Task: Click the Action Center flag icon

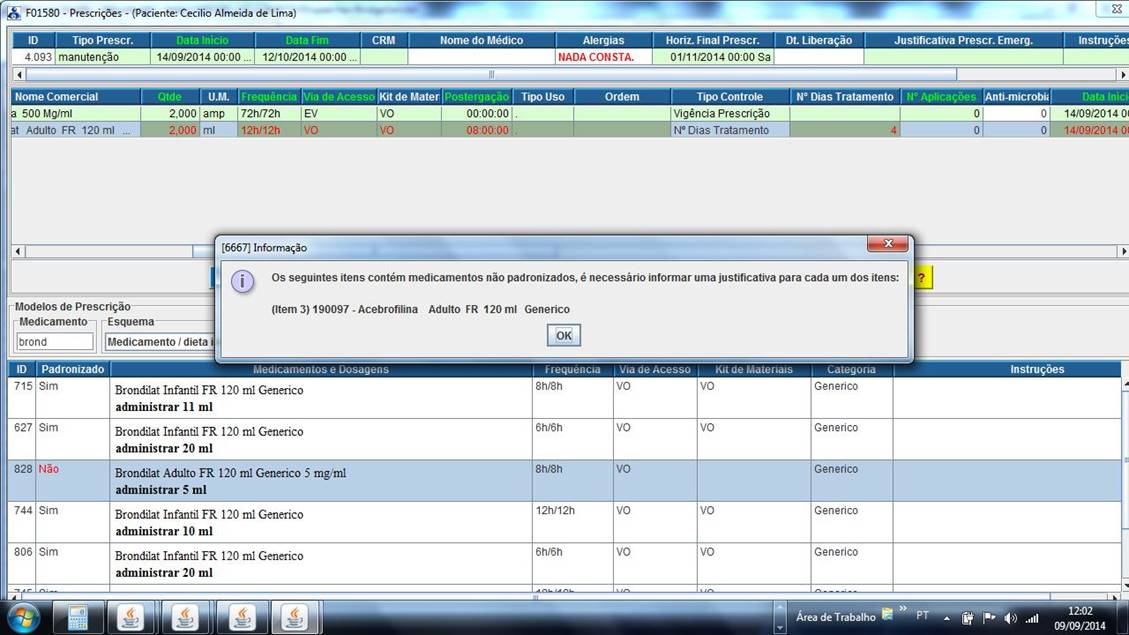Action: click(x=989, y=618)
